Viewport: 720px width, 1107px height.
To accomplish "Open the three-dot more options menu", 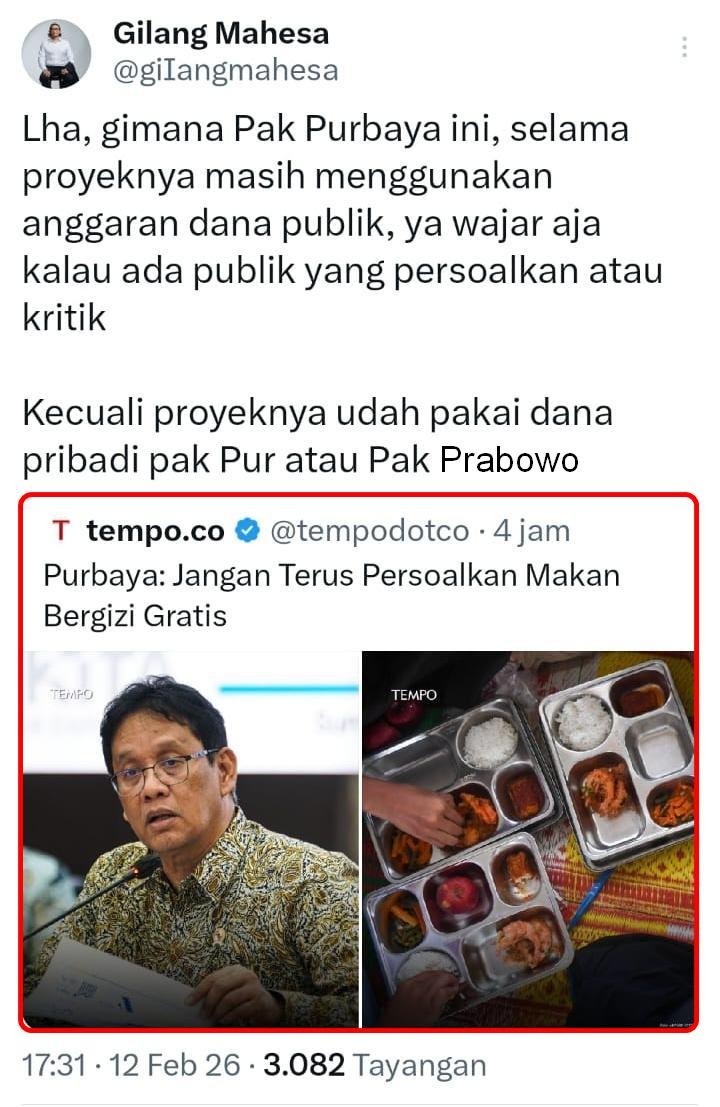I will click(684, 47).
